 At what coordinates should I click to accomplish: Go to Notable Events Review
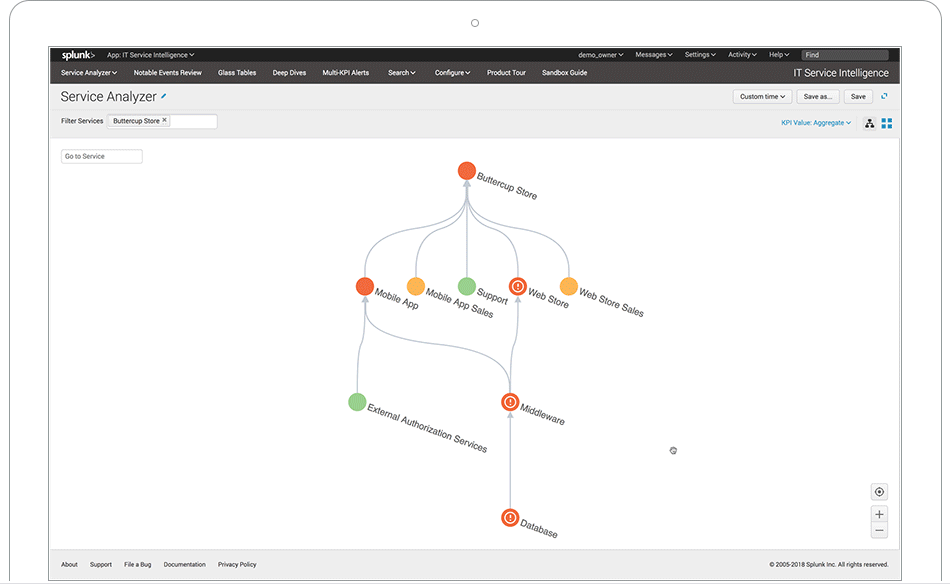167,73
